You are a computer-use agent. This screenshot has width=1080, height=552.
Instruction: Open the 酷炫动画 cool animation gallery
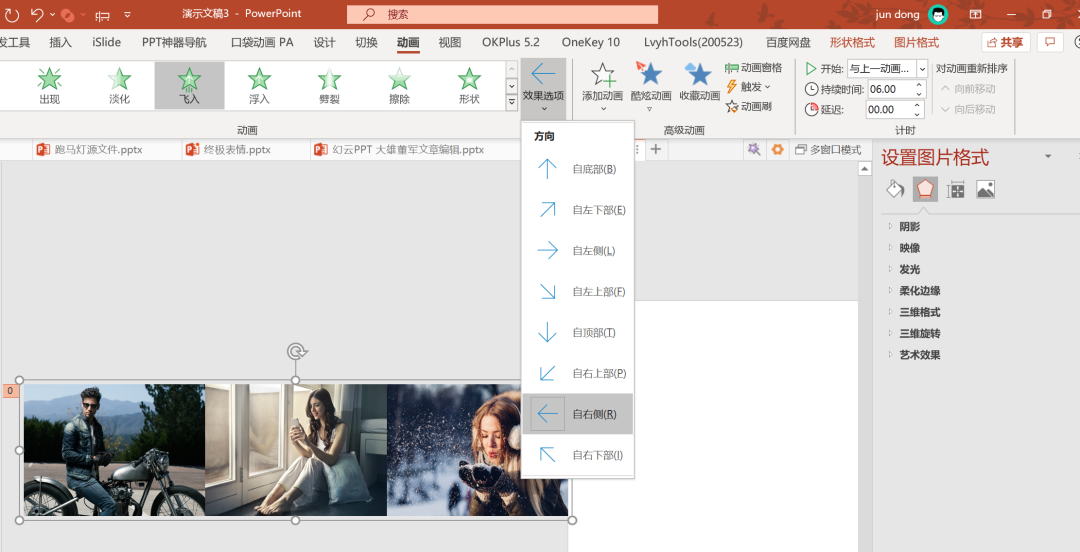pos(650,87)
